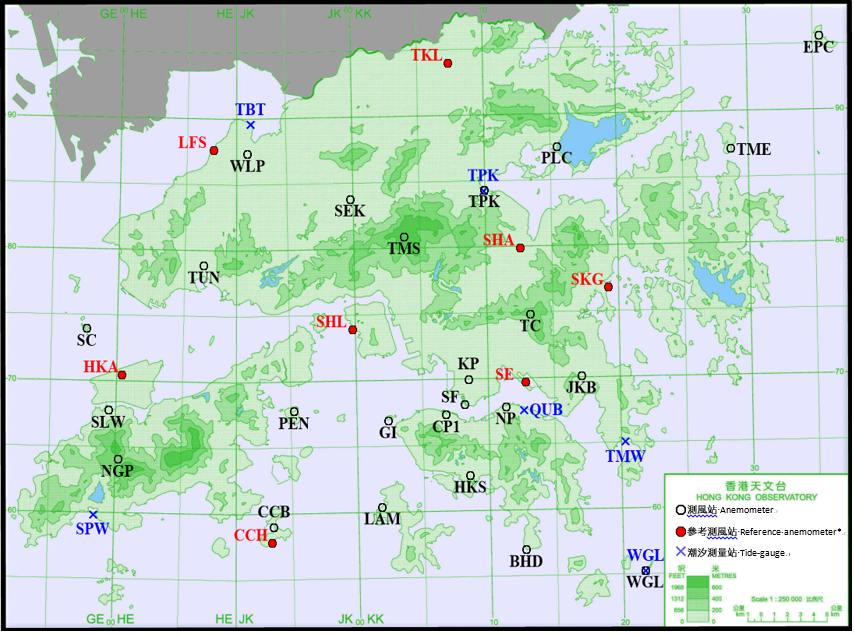Click the circle marker above SEK
This screenshot has height=636, width=854.
(x=350, y=200)
